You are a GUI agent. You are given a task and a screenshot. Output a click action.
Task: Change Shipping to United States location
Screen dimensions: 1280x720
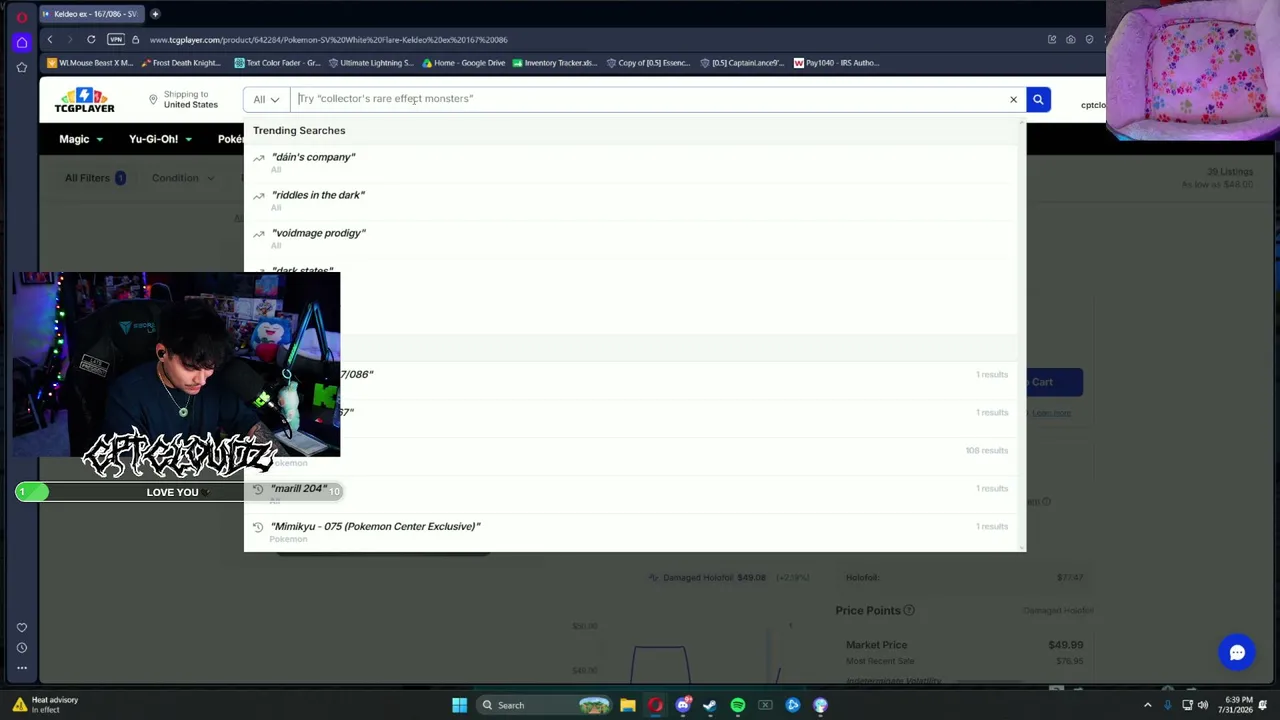184,99
